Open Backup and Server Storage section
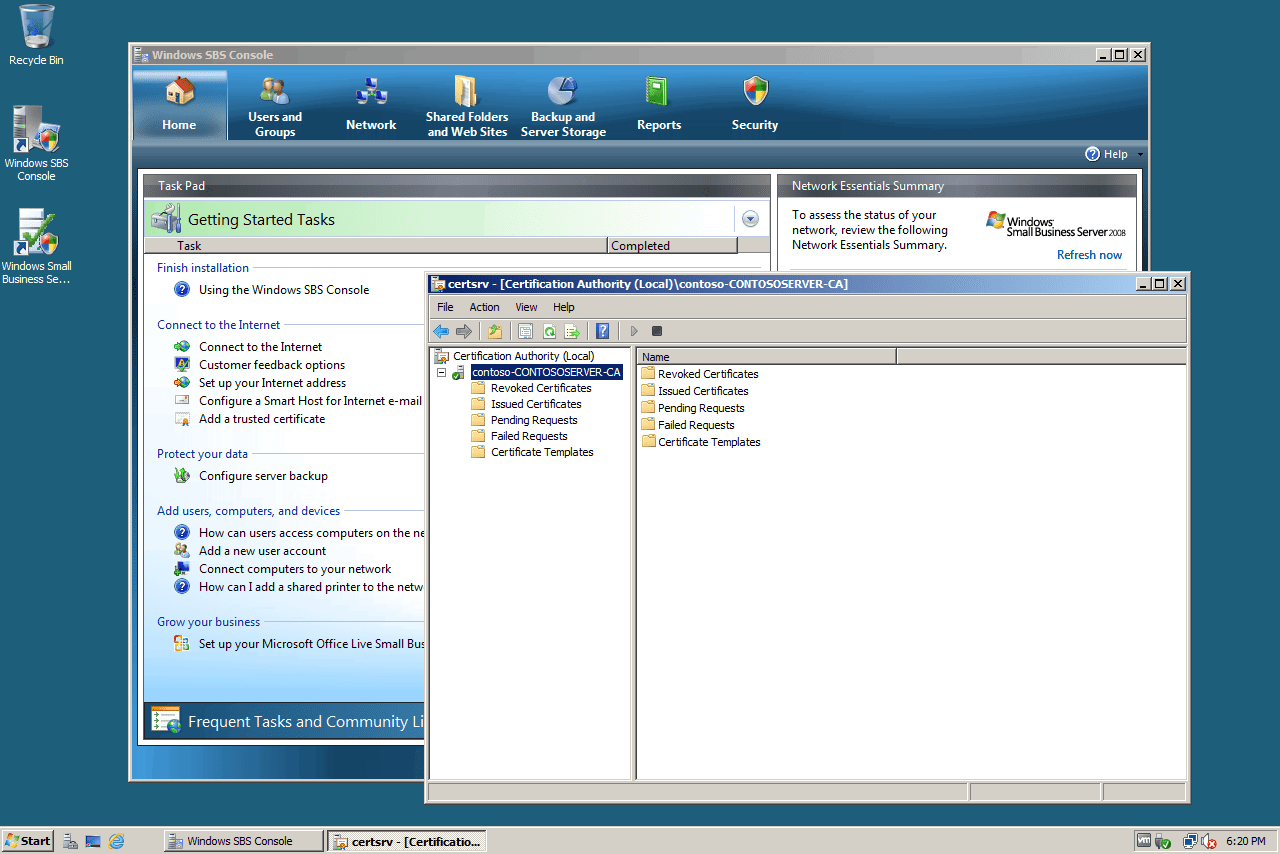The height and width of the screenshot is (854, 1280). pyautogui.click(x=563, y=107)
